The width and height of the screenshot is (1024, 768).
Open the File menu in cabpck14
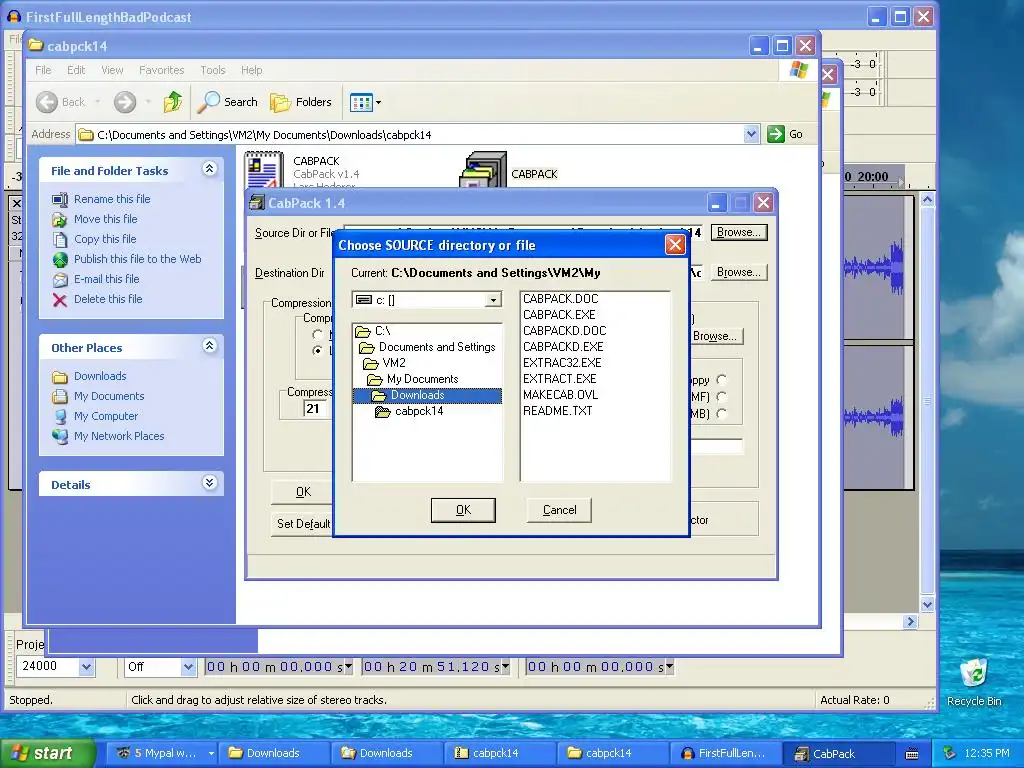pyautogui.click(x=43, y=70)
